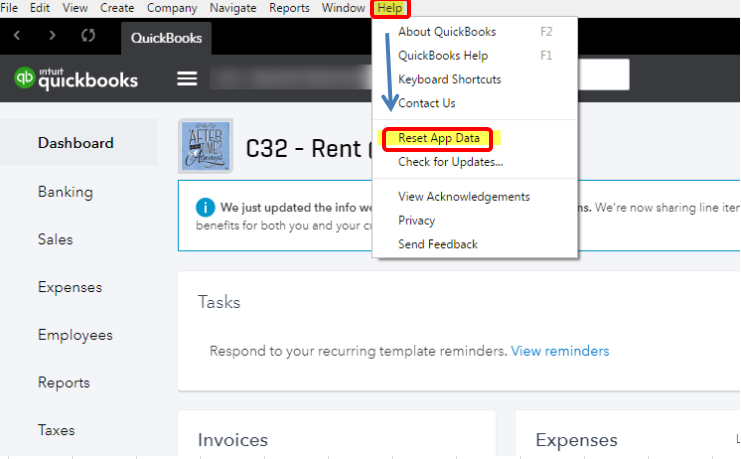
Task: Click the blue info icon
Action: coord(205,208)
